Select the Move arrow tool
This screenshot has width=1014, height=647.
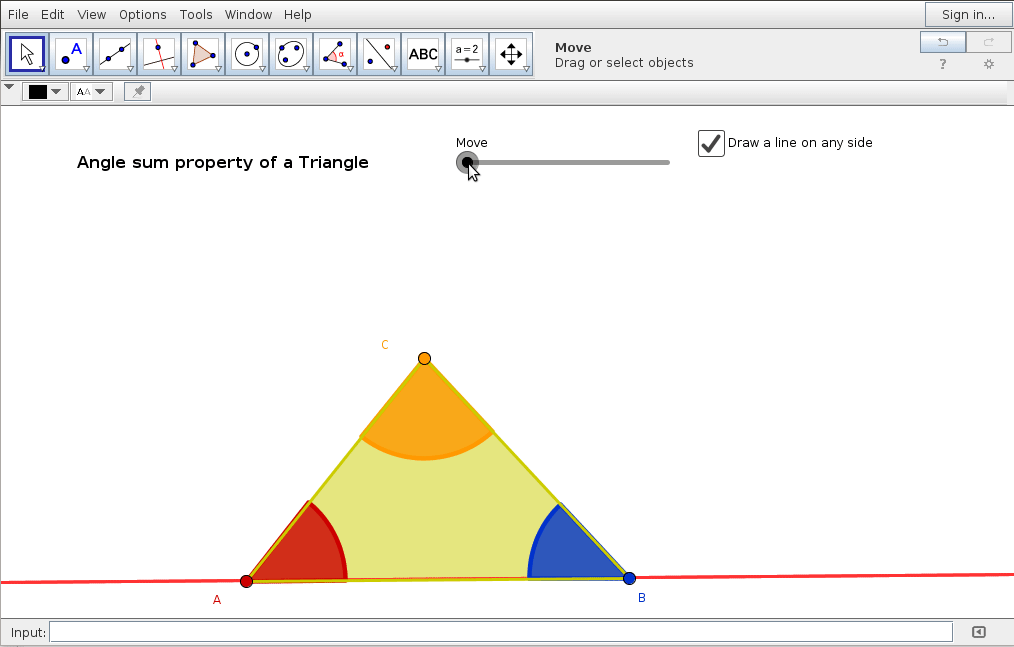pos(27,54)
